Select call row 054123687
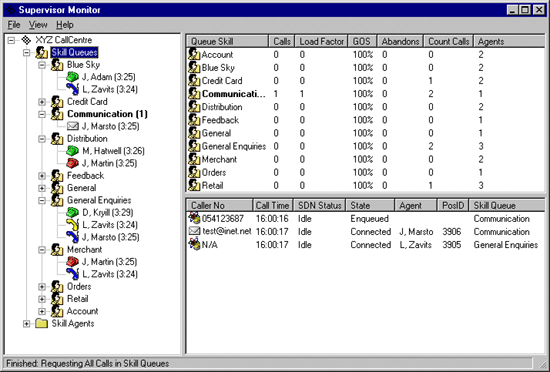The height and width of the screenshot is (372, 550). (365, 218)
